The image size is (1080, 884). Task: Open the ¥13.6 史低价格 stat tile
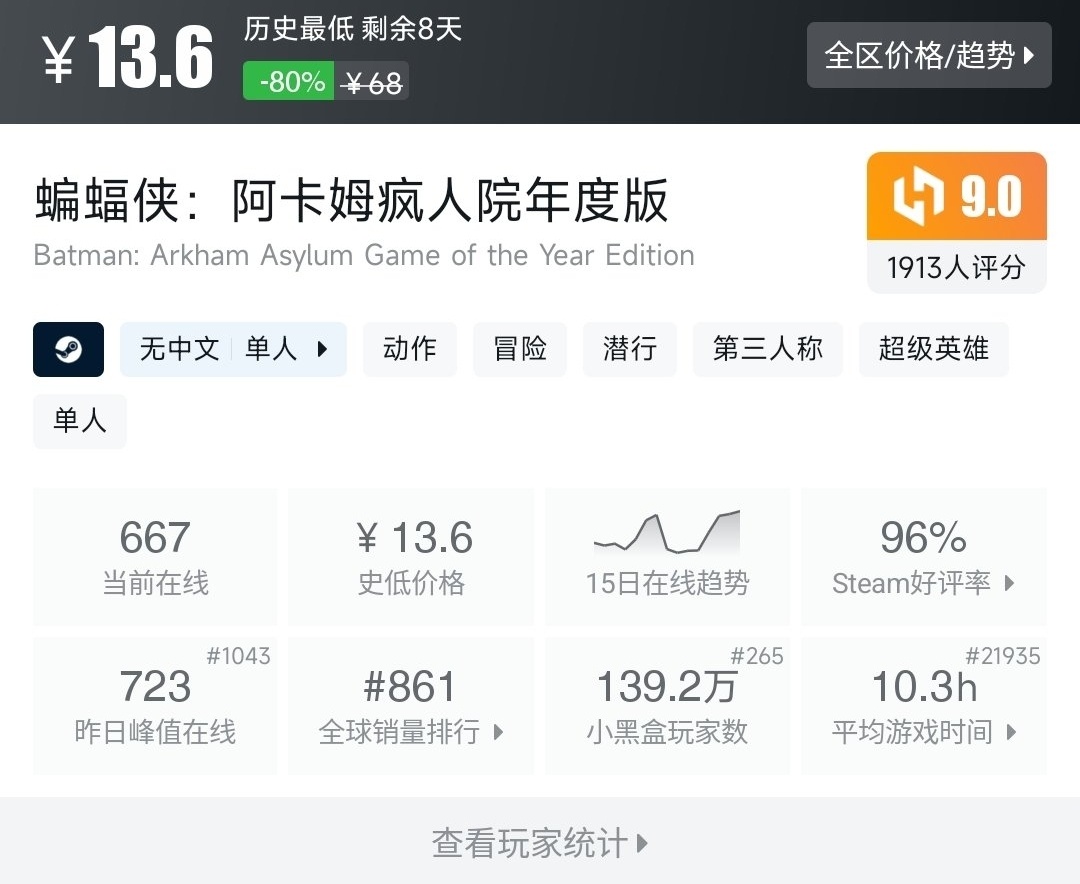411,557
